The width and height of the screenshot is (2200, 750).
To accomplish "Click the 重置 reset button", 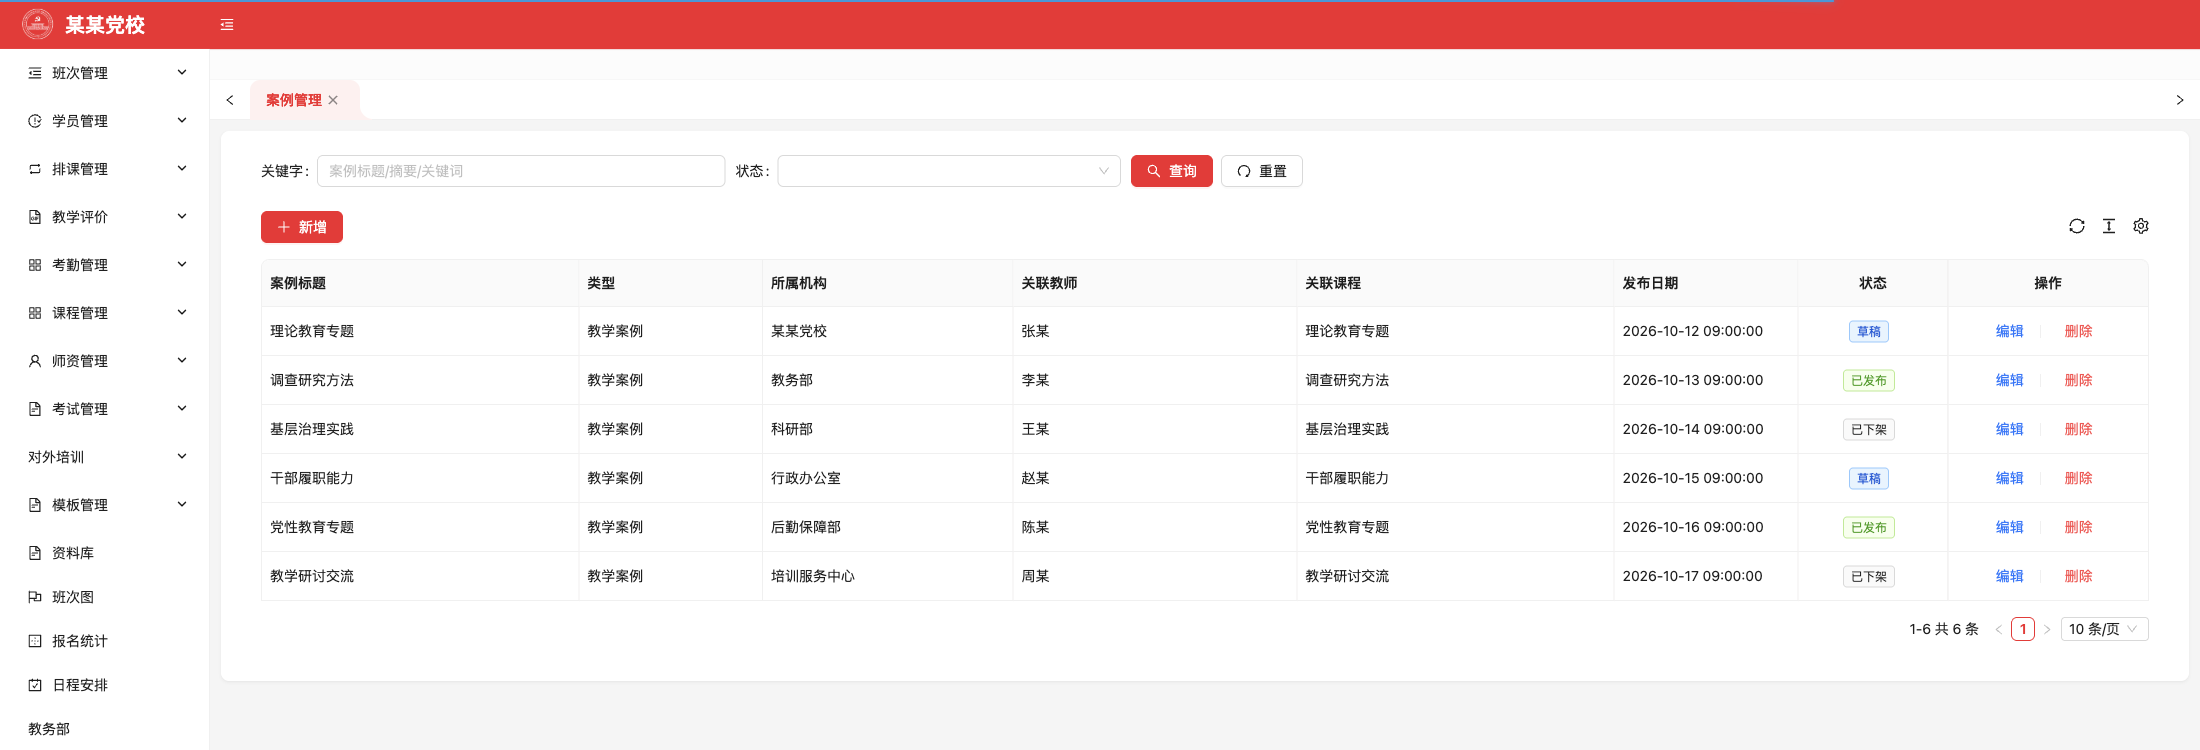I will 1262,171.
